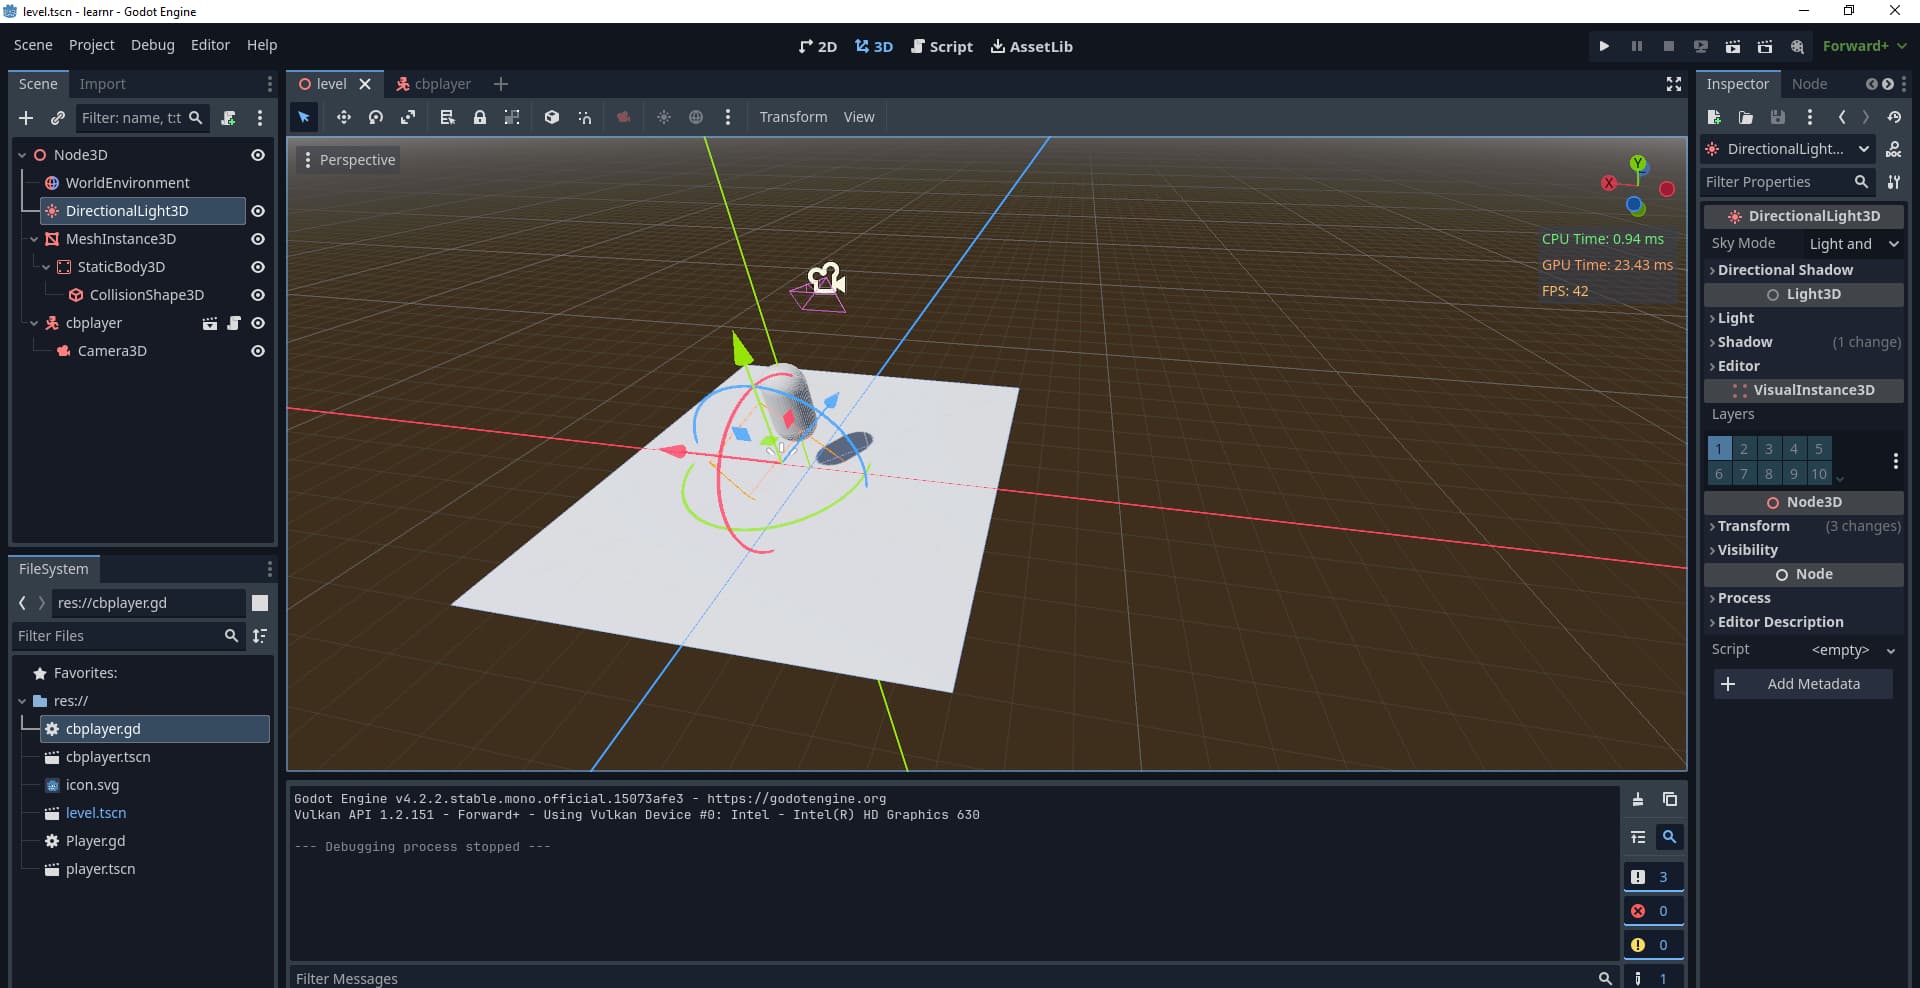Open the Sky Mode dropdown
The image size is (1920, 988).
pyautogui.click(x=1853, y=244)
